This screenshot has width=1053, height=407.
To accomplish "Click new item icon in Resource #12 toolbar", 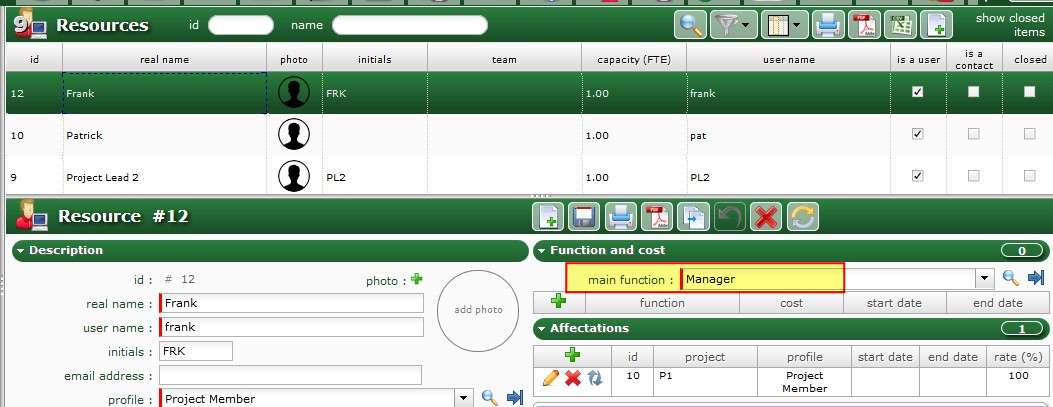I will [x=548, y=217].
